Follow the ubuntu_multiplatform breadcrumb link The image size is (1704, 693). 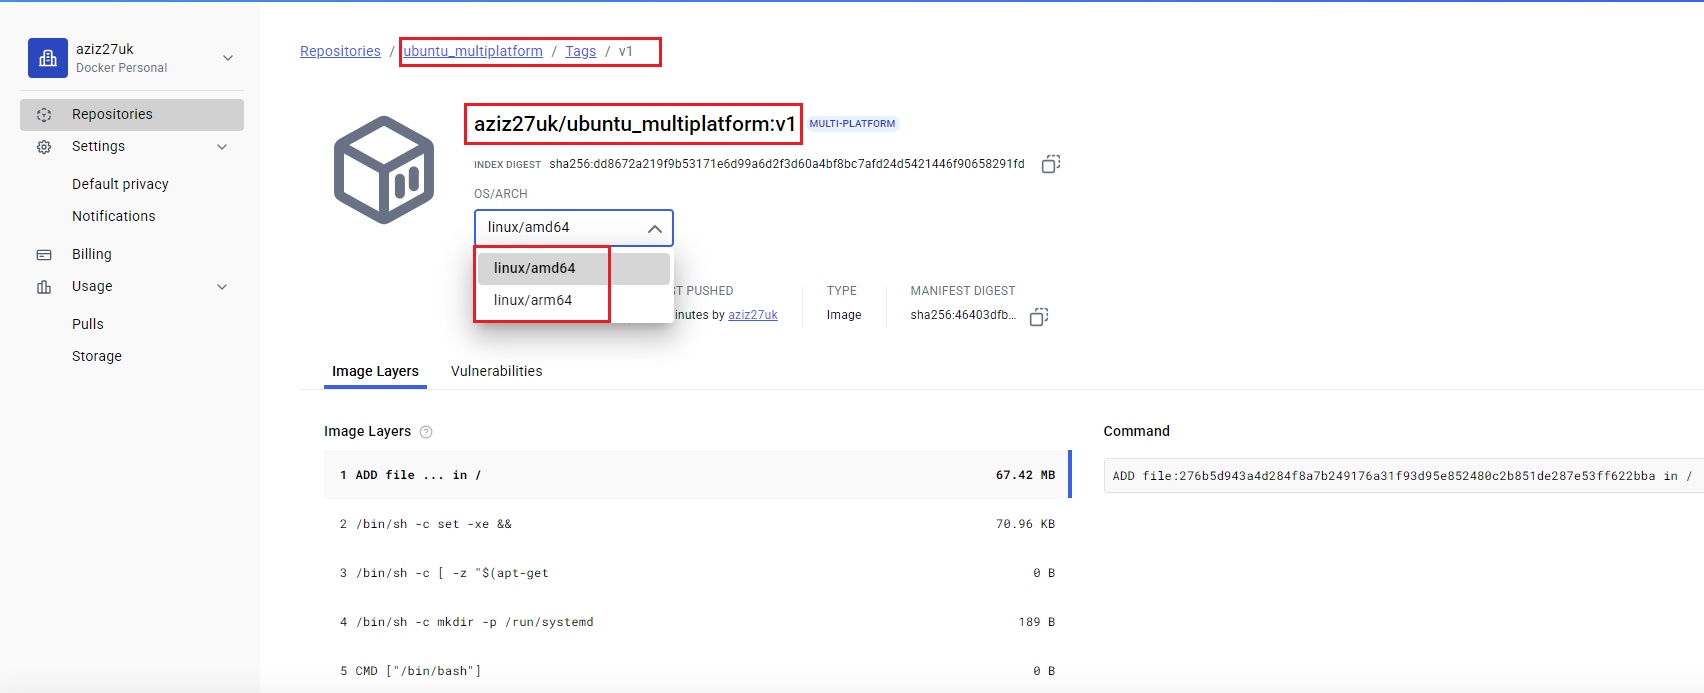(x=473, y=51)
